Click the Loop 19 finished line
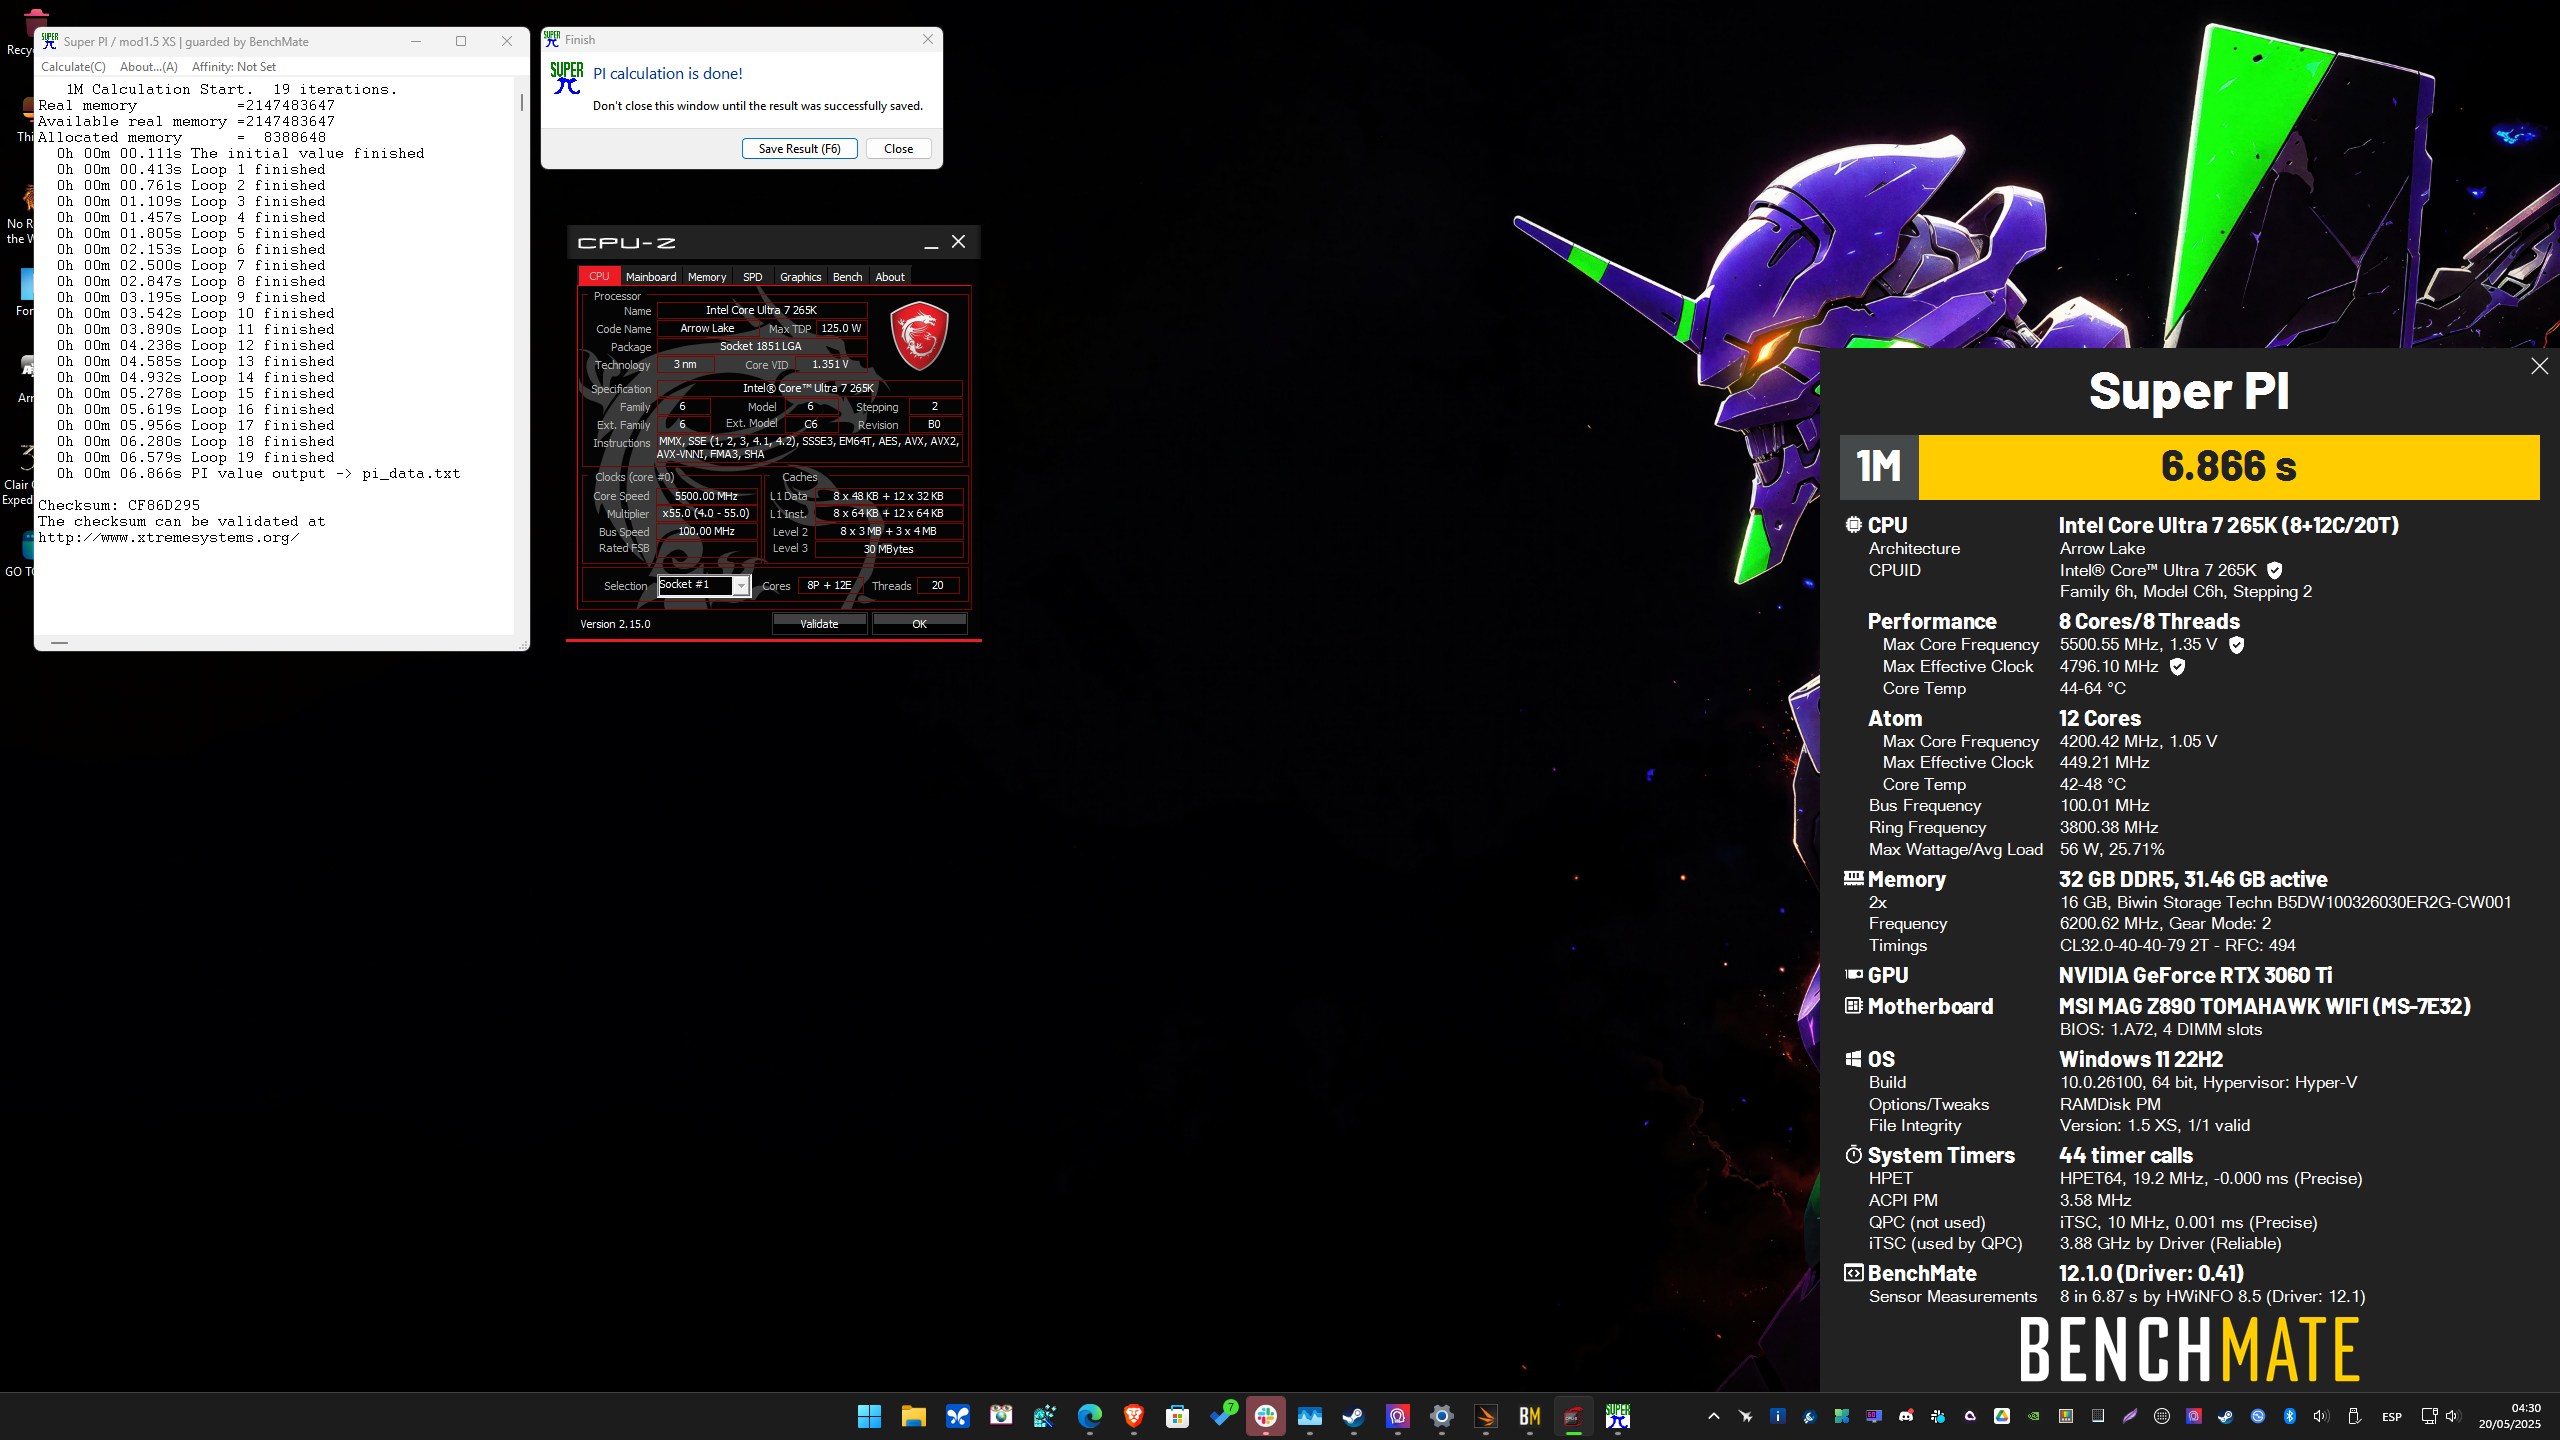The height and width of the screenshot is (1440, 2560). [196, 458]
